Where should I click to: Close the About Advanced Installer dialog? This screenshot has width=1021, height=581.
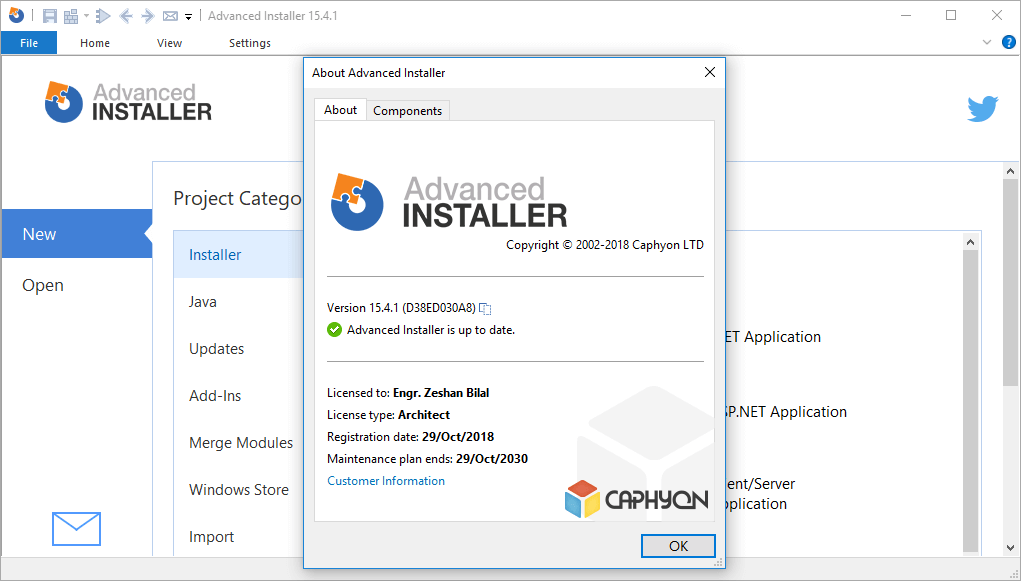click(710, 72)
